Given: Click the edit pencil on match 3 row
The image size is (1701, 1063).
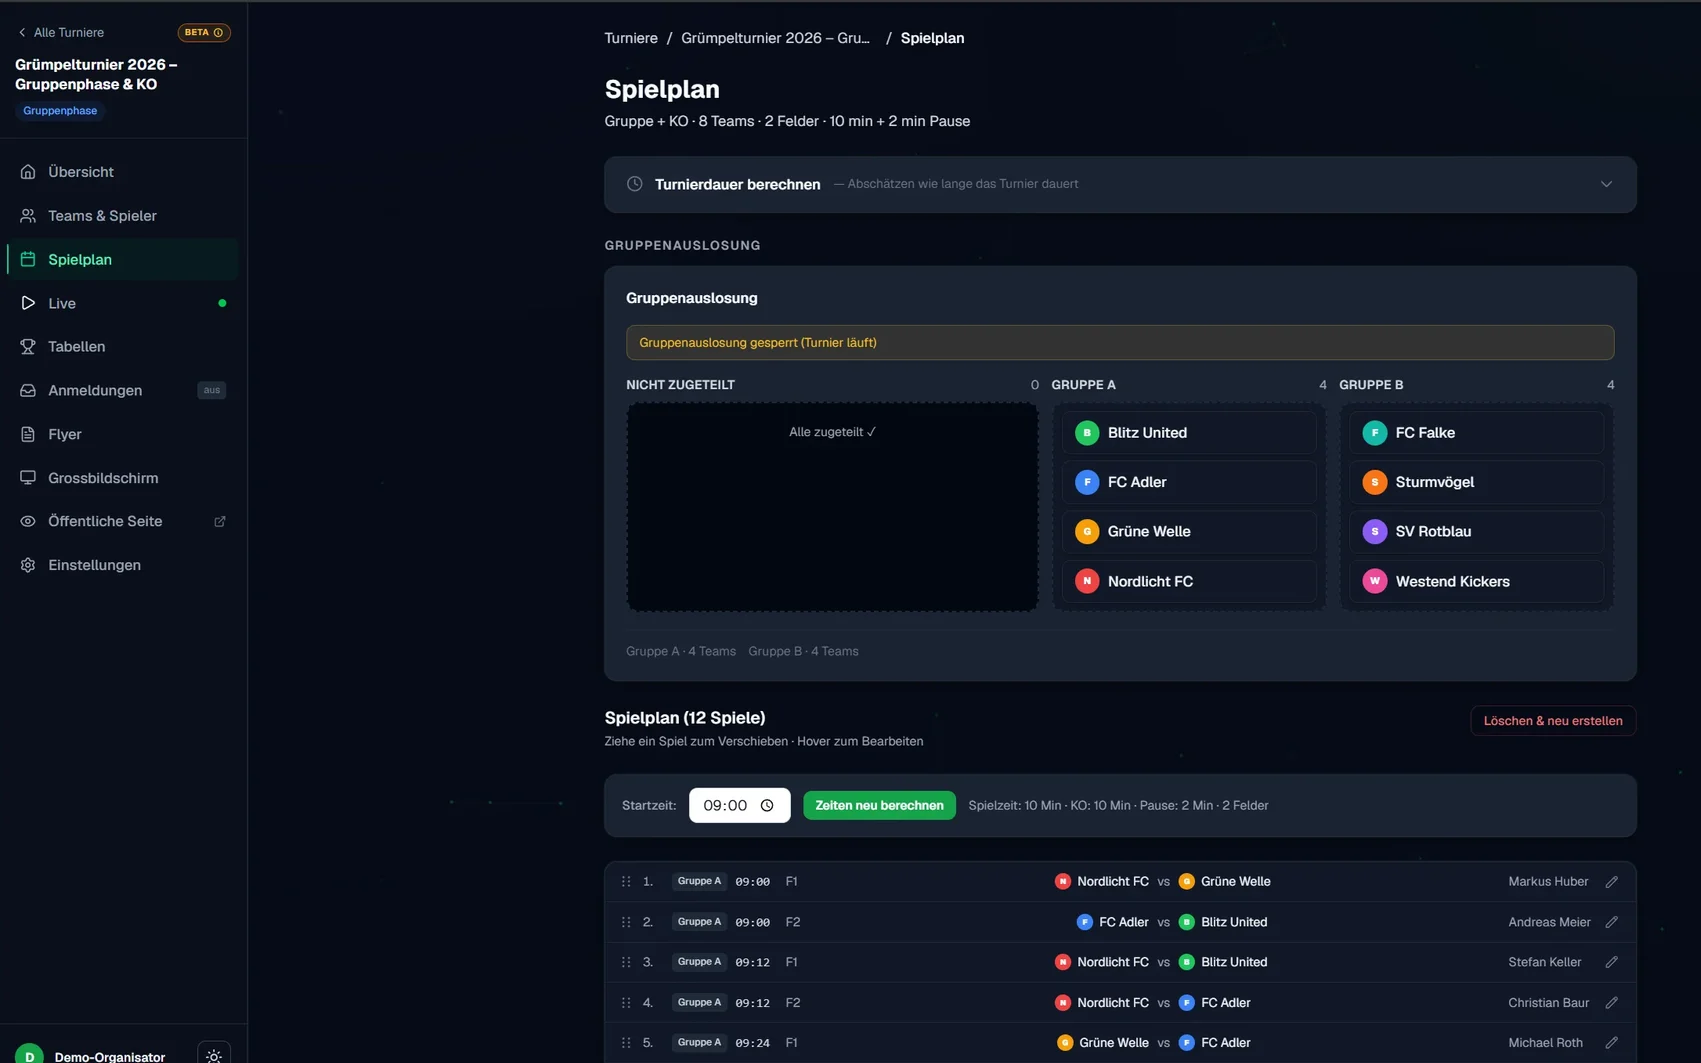Looking at the screenshot, I should click(1611, 962).
